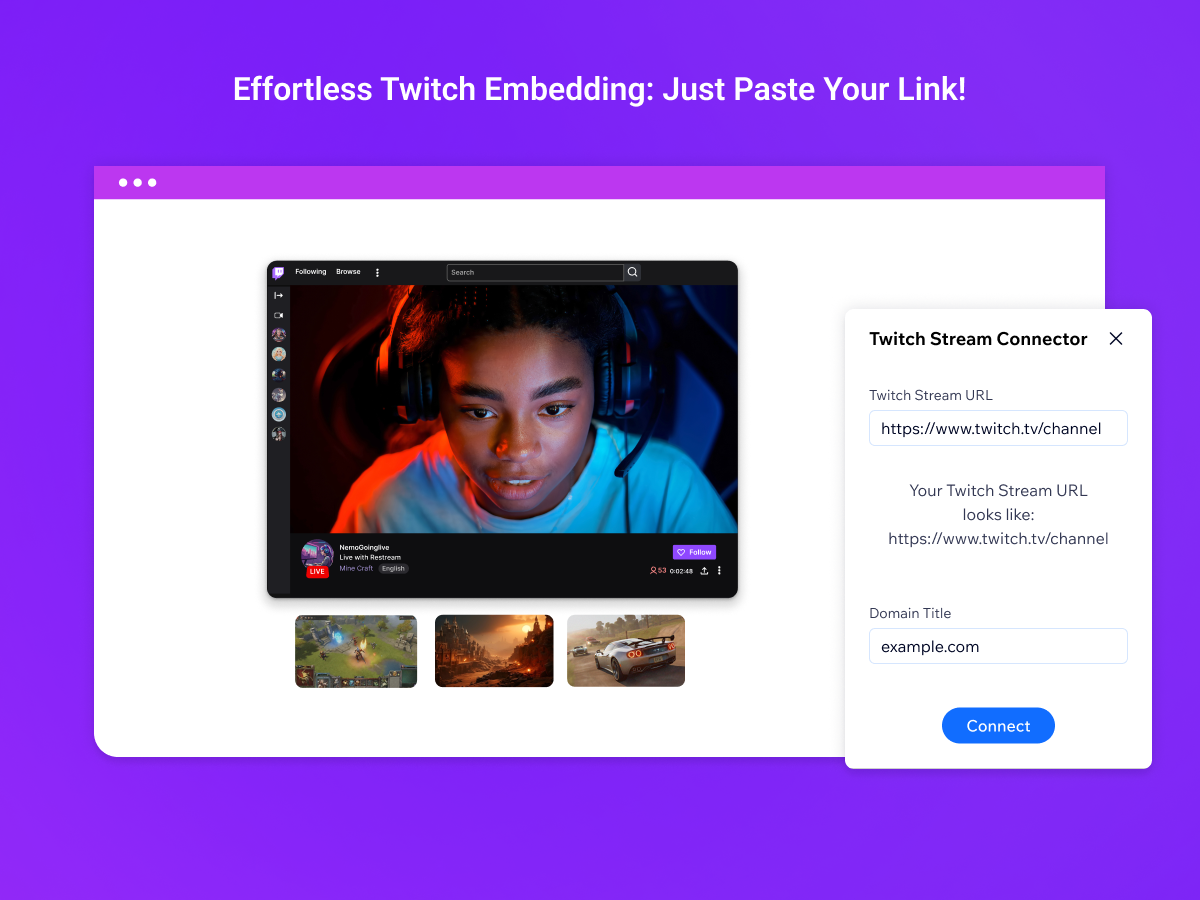Click the share upload icon
The height and width of the screenshot is (900, 1200).
click(704, 571)
